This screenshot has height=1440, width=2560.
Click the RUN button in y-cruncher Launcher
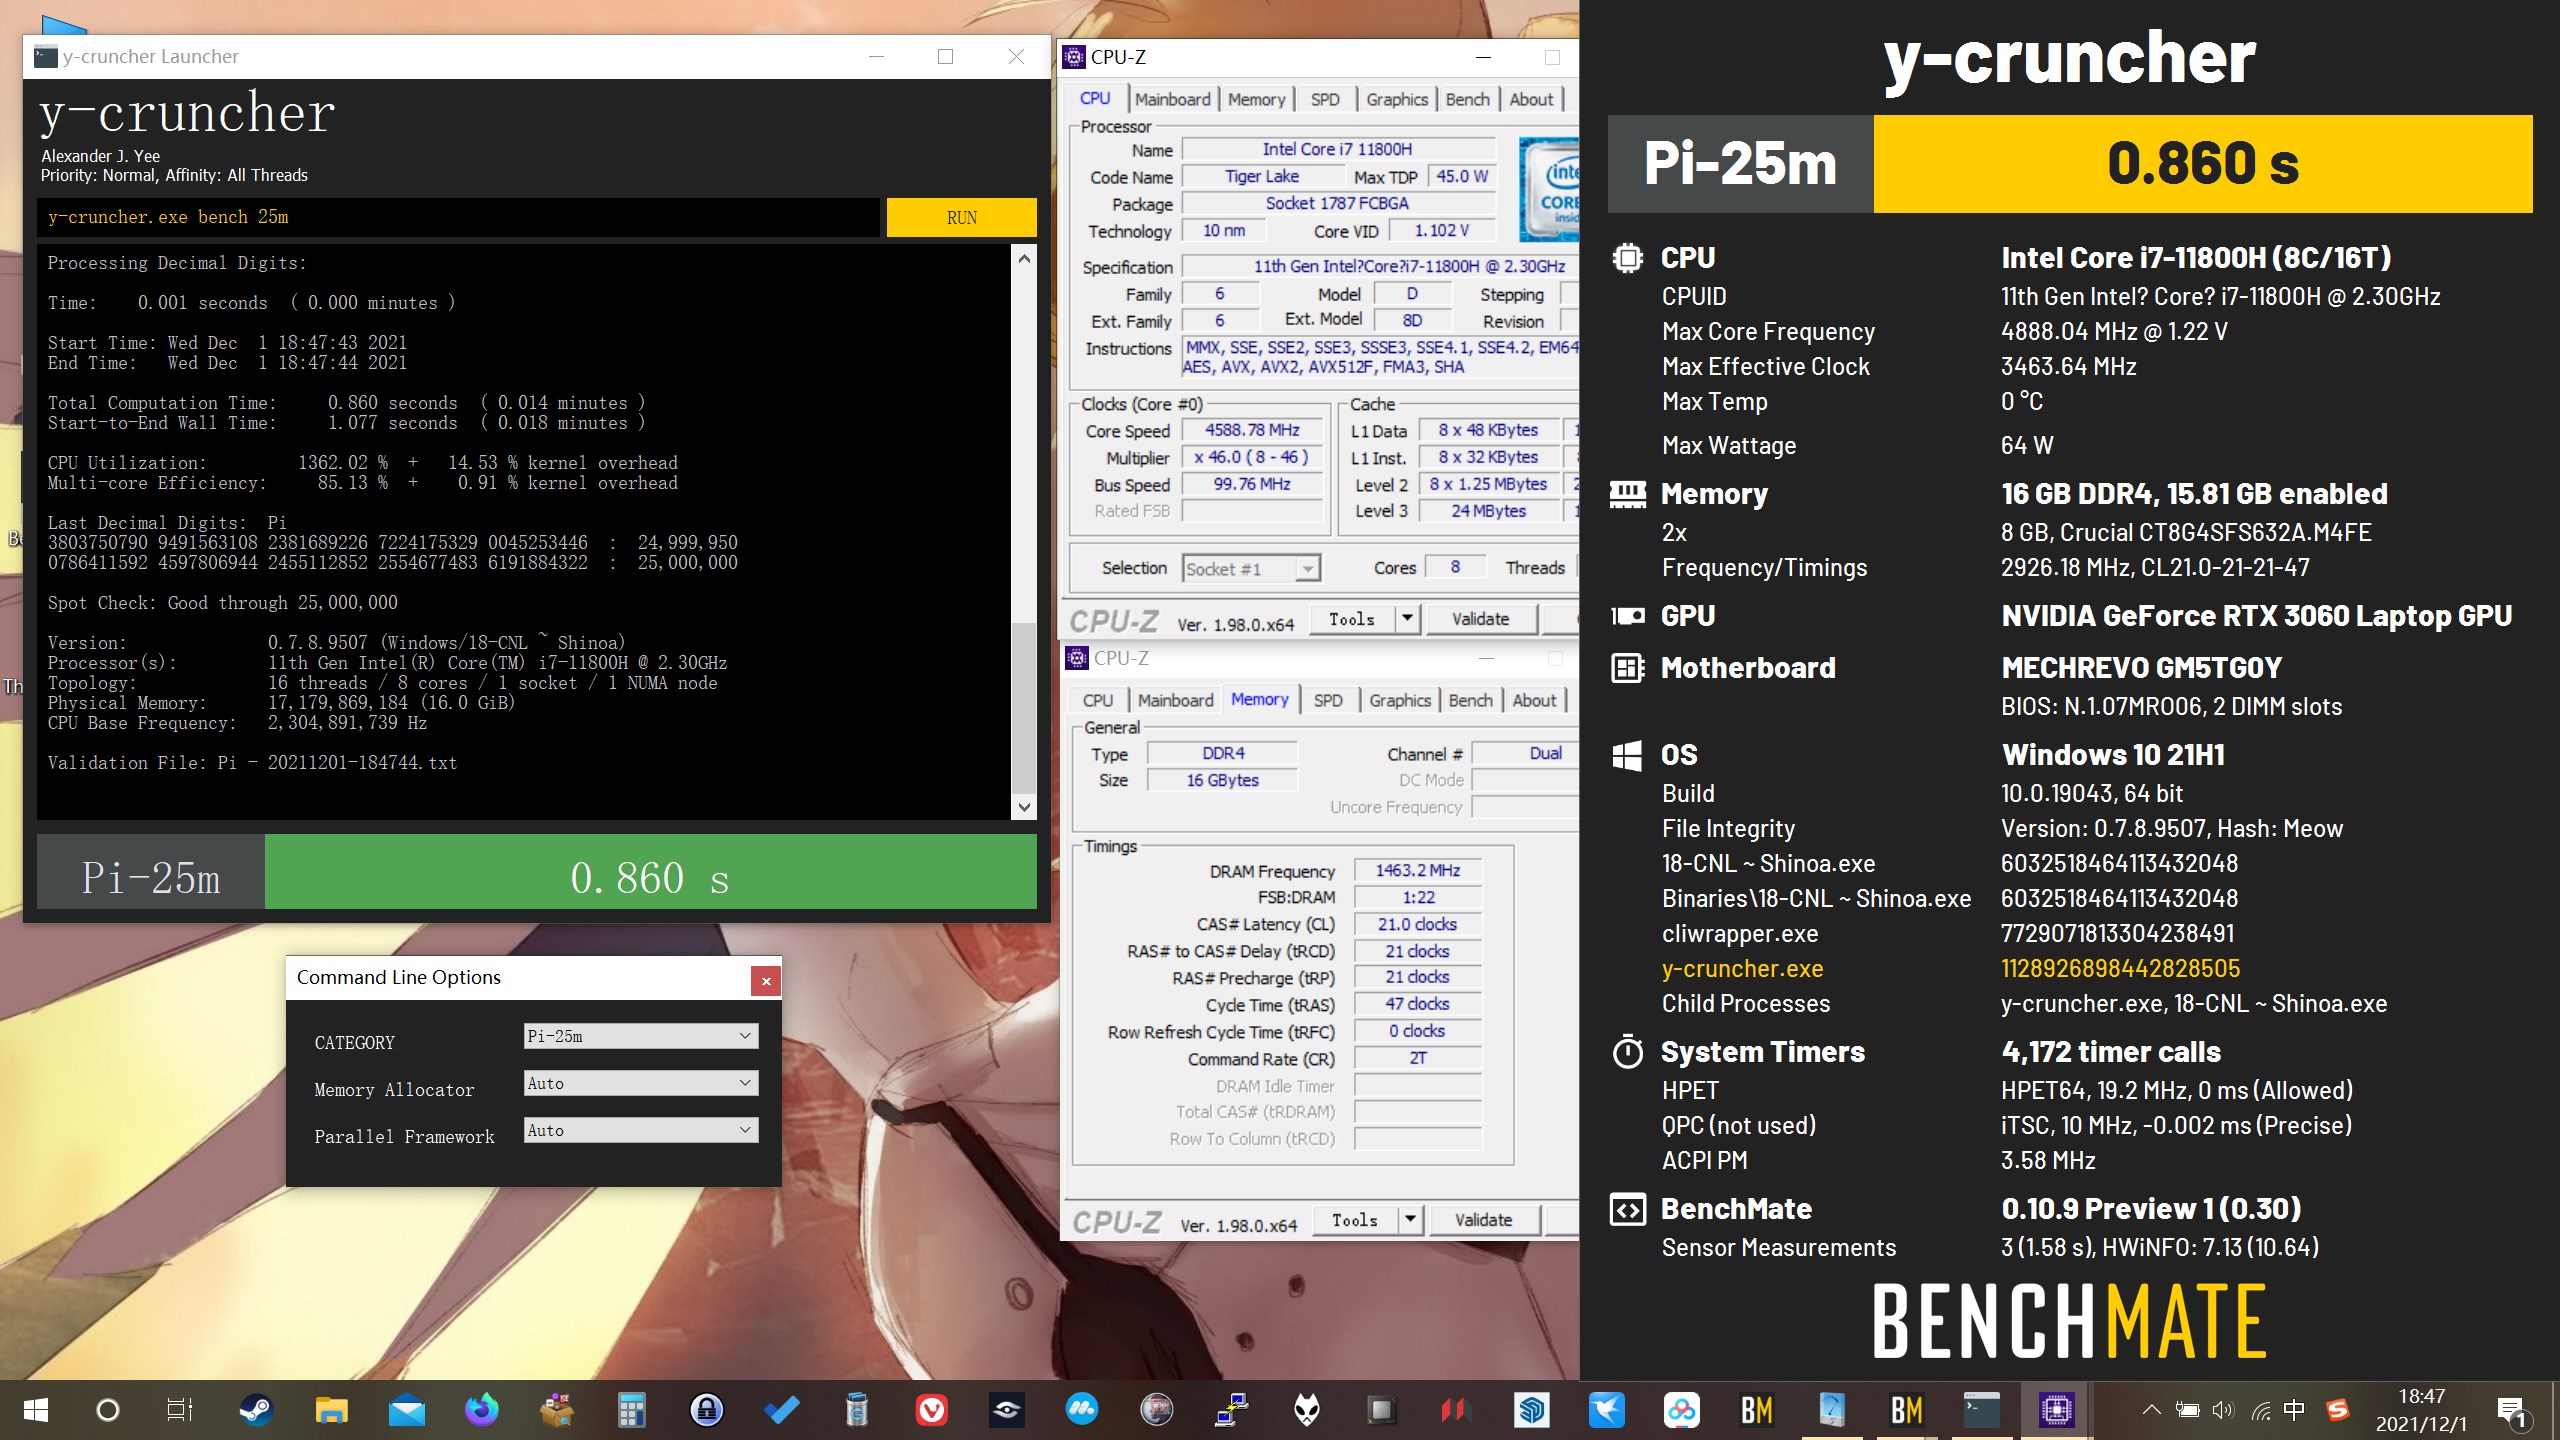[961, 217]
